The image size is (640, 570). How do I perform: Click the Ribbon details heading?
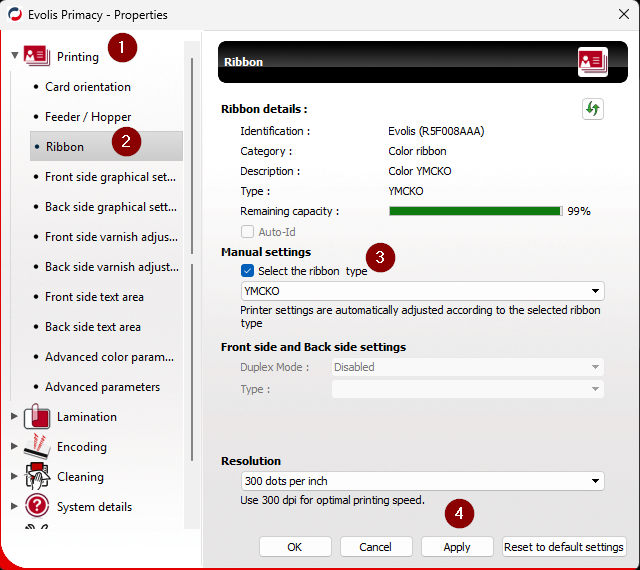click(x=264, y=109)
